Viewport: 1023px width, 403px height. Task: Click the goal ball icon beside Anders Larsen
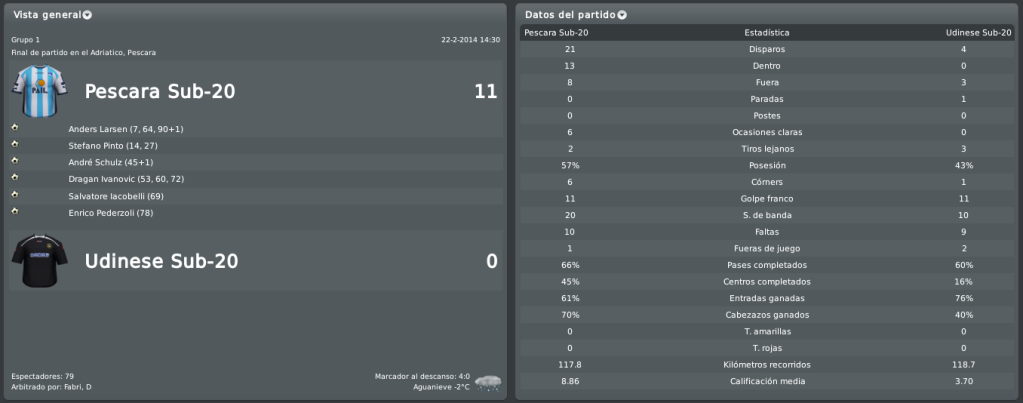point(14,127)
